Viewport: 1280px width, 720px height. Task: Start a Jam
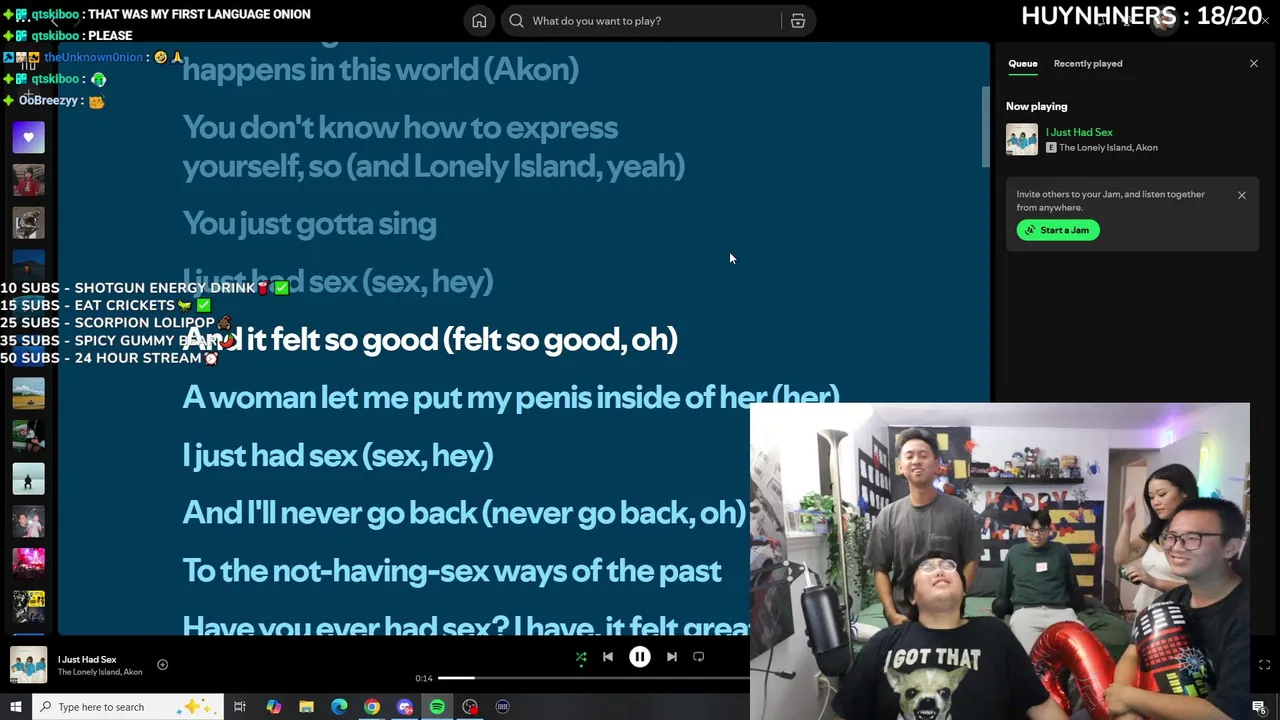(x=1058, y=230)
